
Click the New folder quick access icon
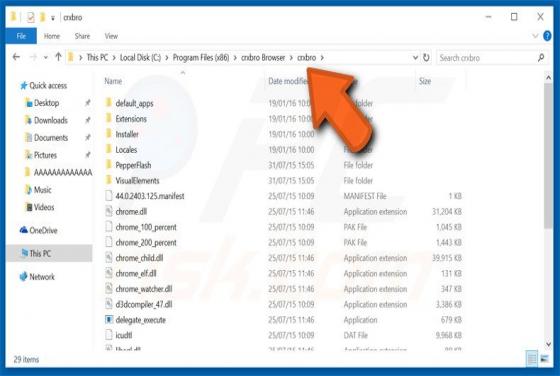click(42, 17)
